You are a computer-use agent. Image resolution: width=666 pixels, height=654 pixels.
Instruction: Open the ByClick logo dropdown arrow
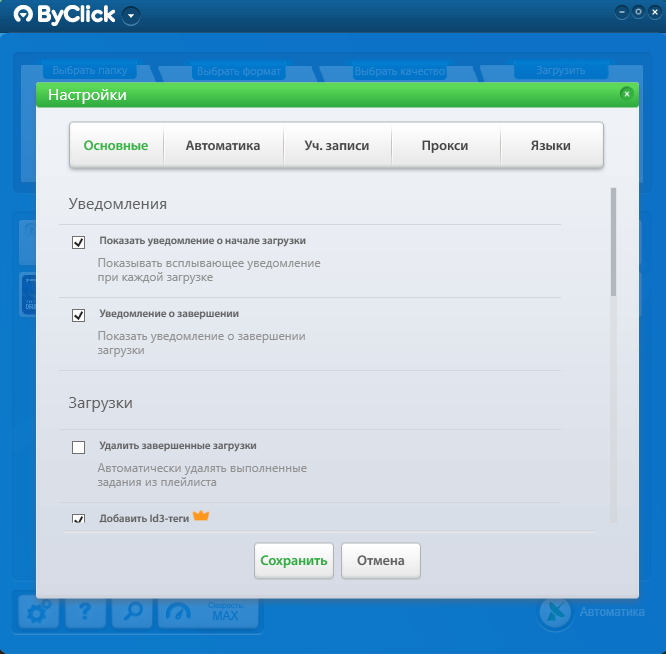coord(131,16)
